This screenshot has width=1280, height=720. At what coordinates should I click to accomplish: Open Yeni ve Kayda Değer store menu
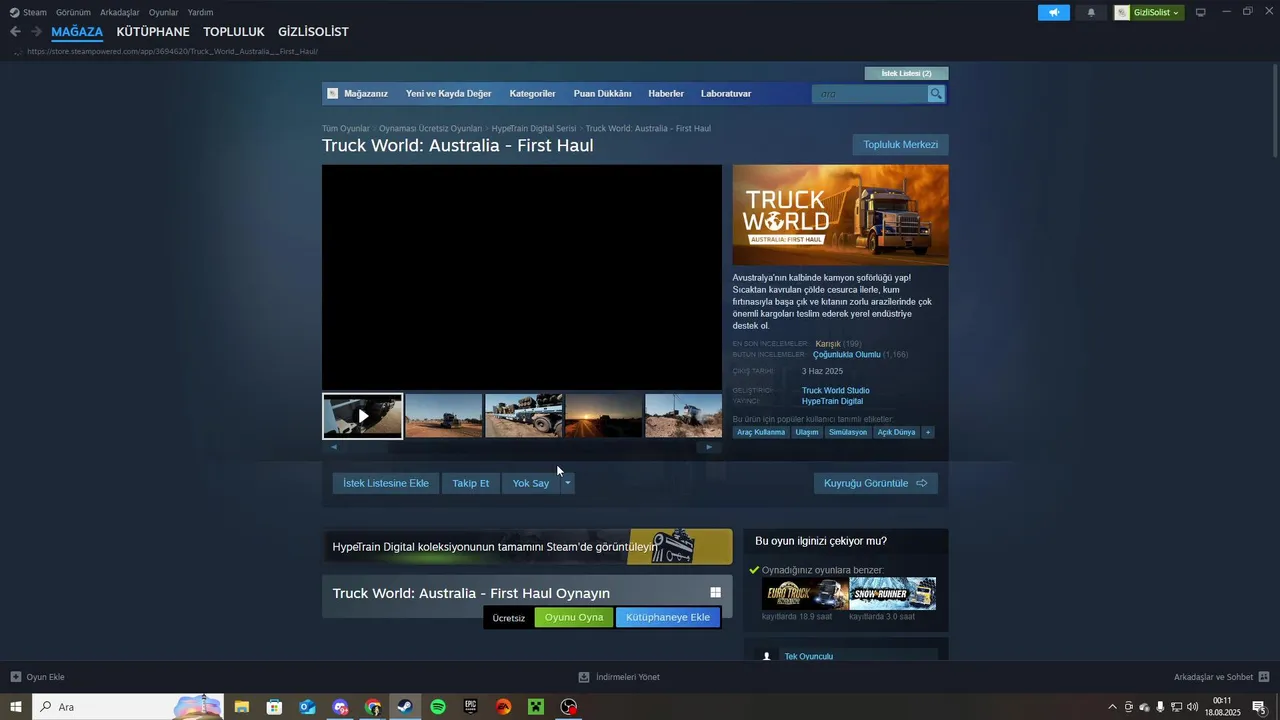click(449, 94)
